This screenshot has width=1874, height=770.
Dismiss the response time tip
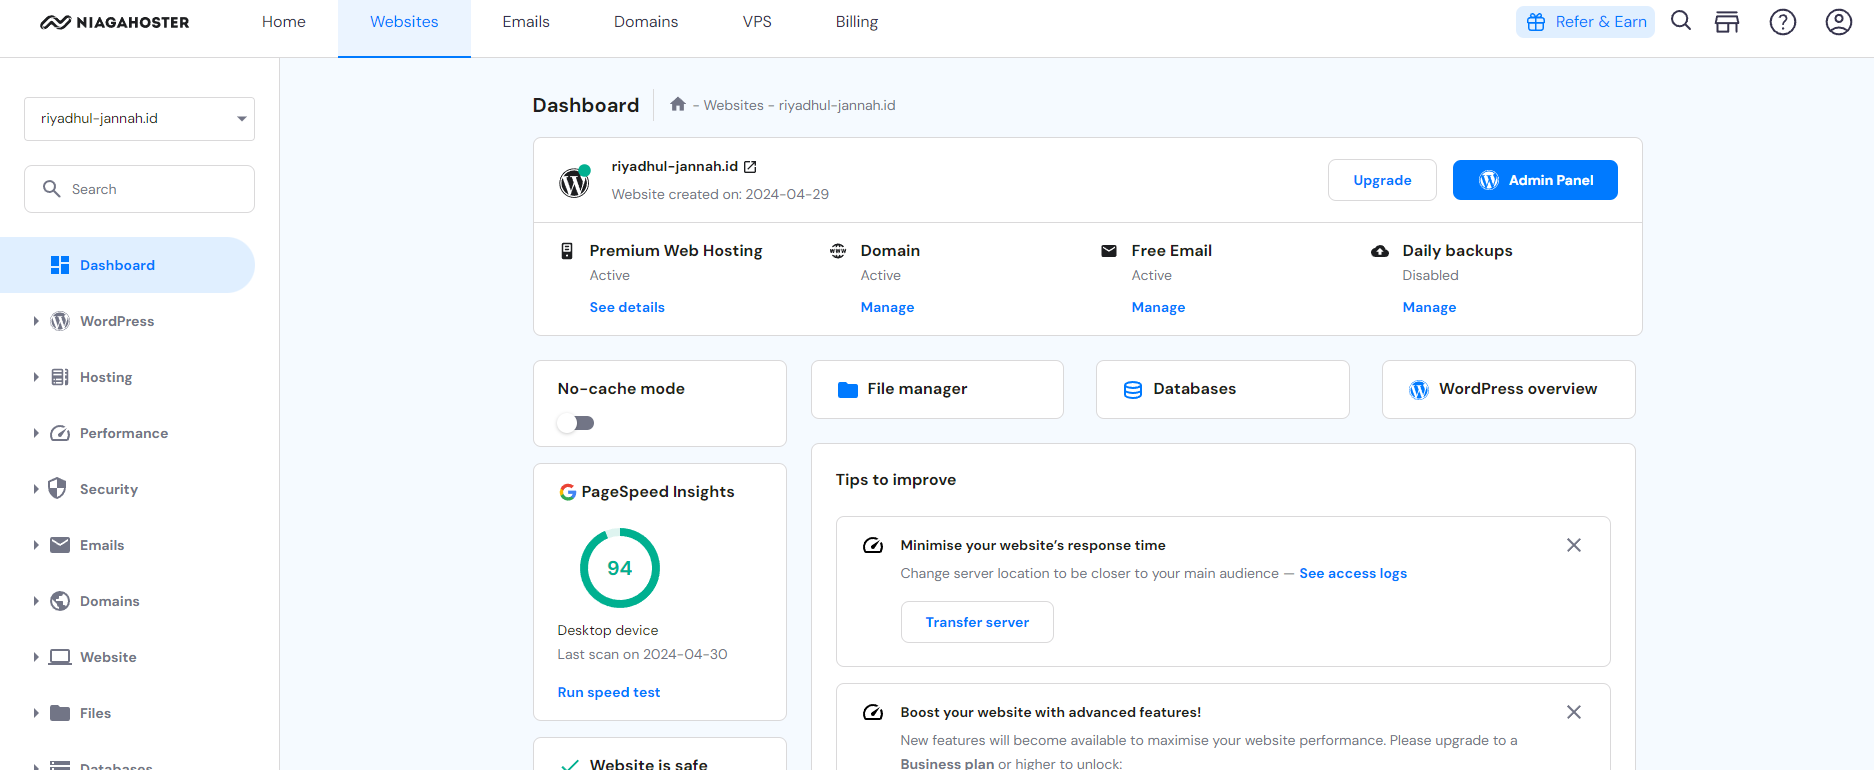1574,545
